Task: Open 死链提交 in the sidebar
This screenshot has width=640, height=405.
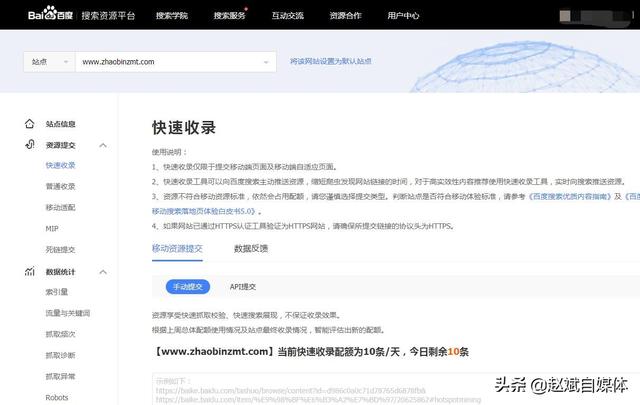Action: click(x=60, y=249)
